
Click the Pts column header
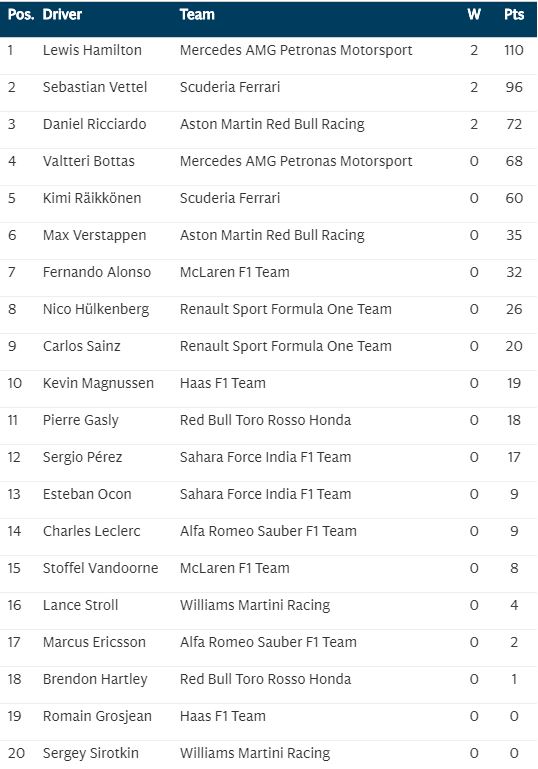click(x=513, y=15)
